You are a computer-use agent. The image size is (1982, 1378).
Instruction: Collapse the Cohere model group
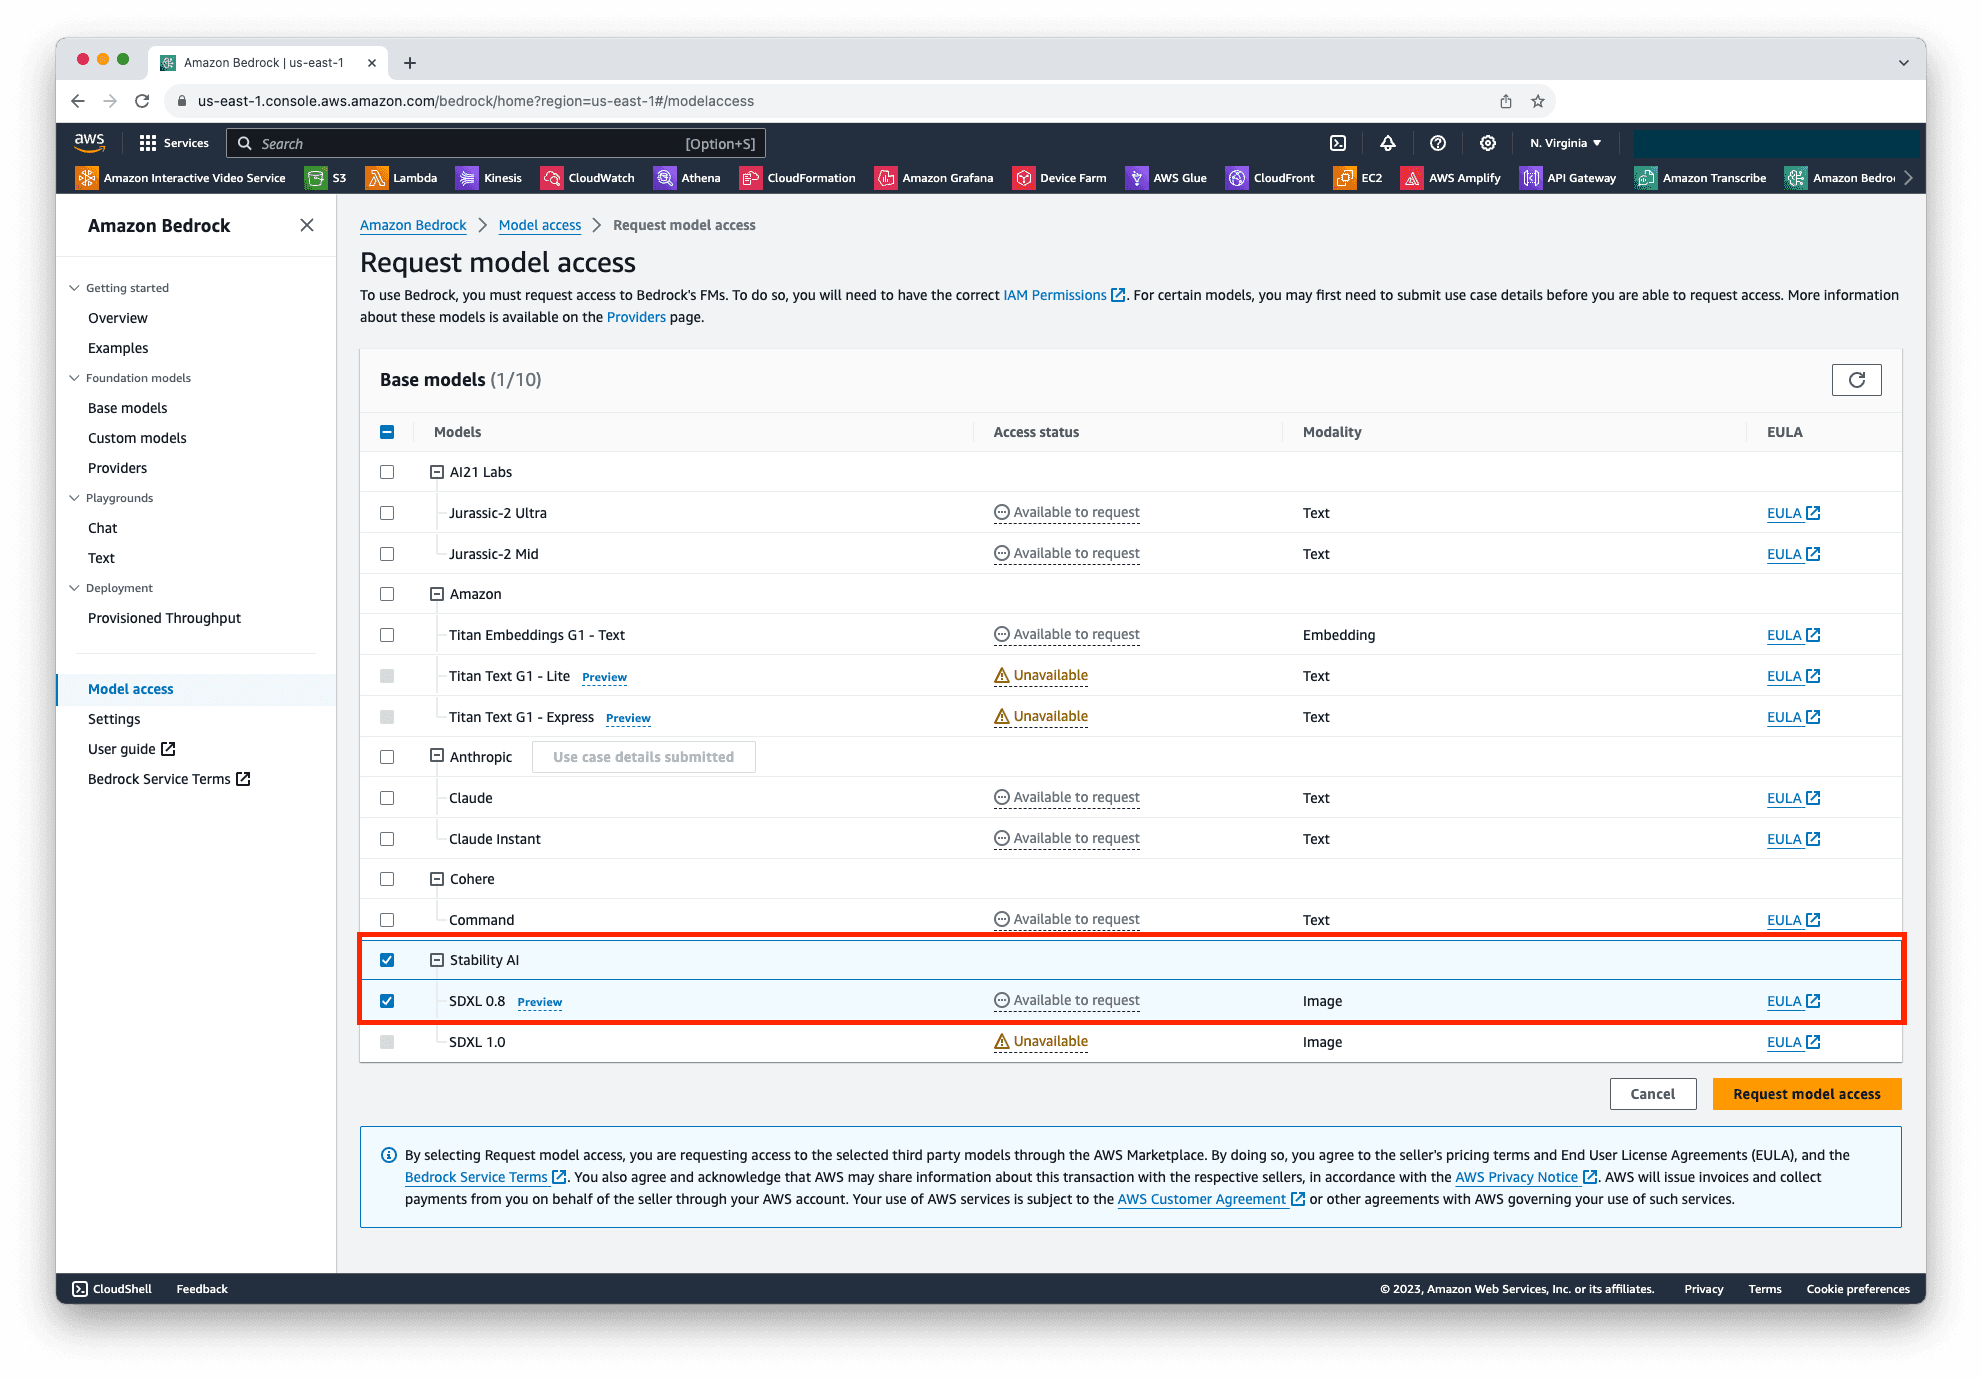click(437, 879)
